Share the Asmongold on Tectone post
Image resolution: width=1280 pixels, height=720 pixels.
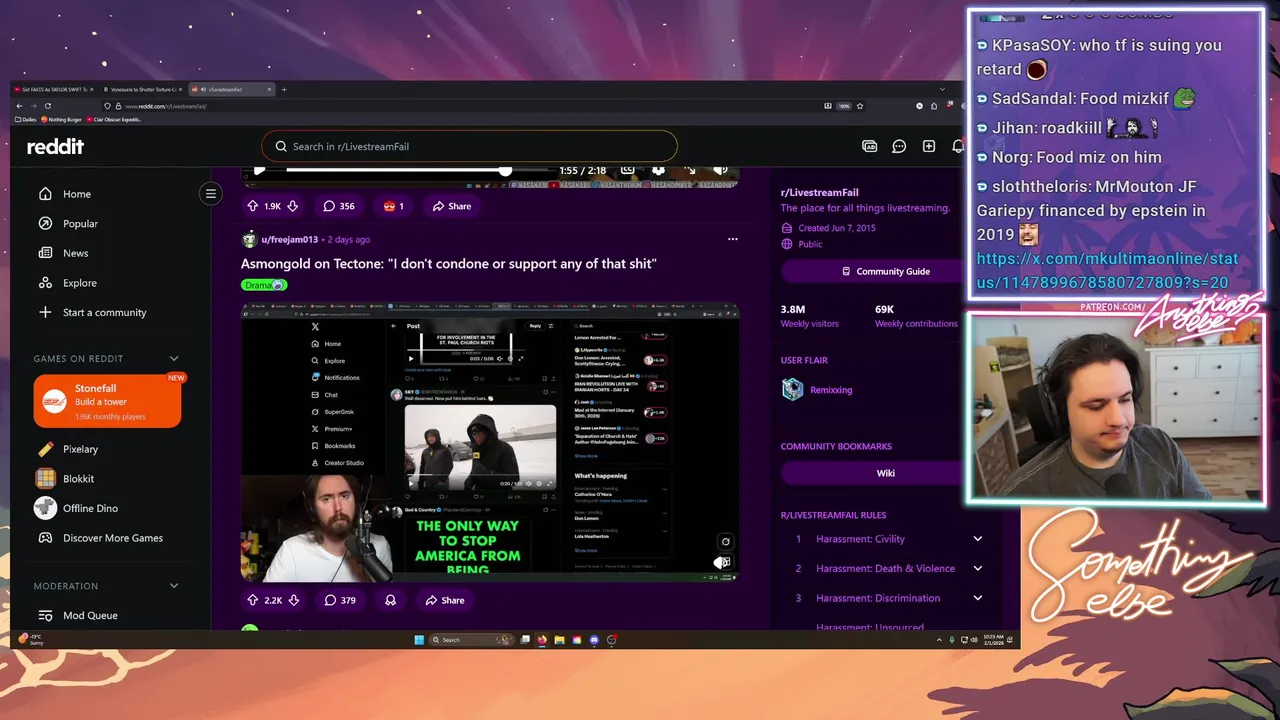click(x=445, y=600)
